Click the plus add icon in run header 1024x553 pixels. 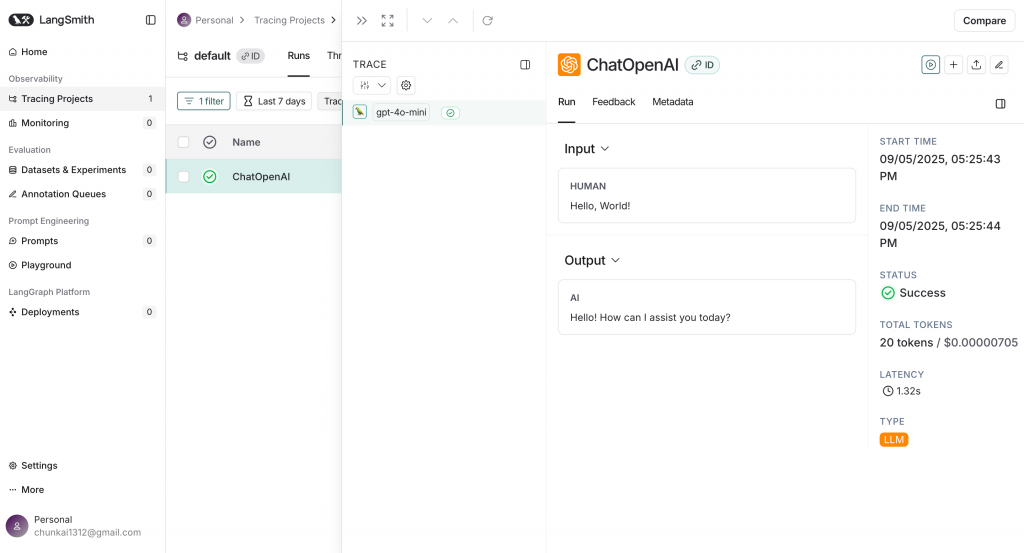click(953, 65)
